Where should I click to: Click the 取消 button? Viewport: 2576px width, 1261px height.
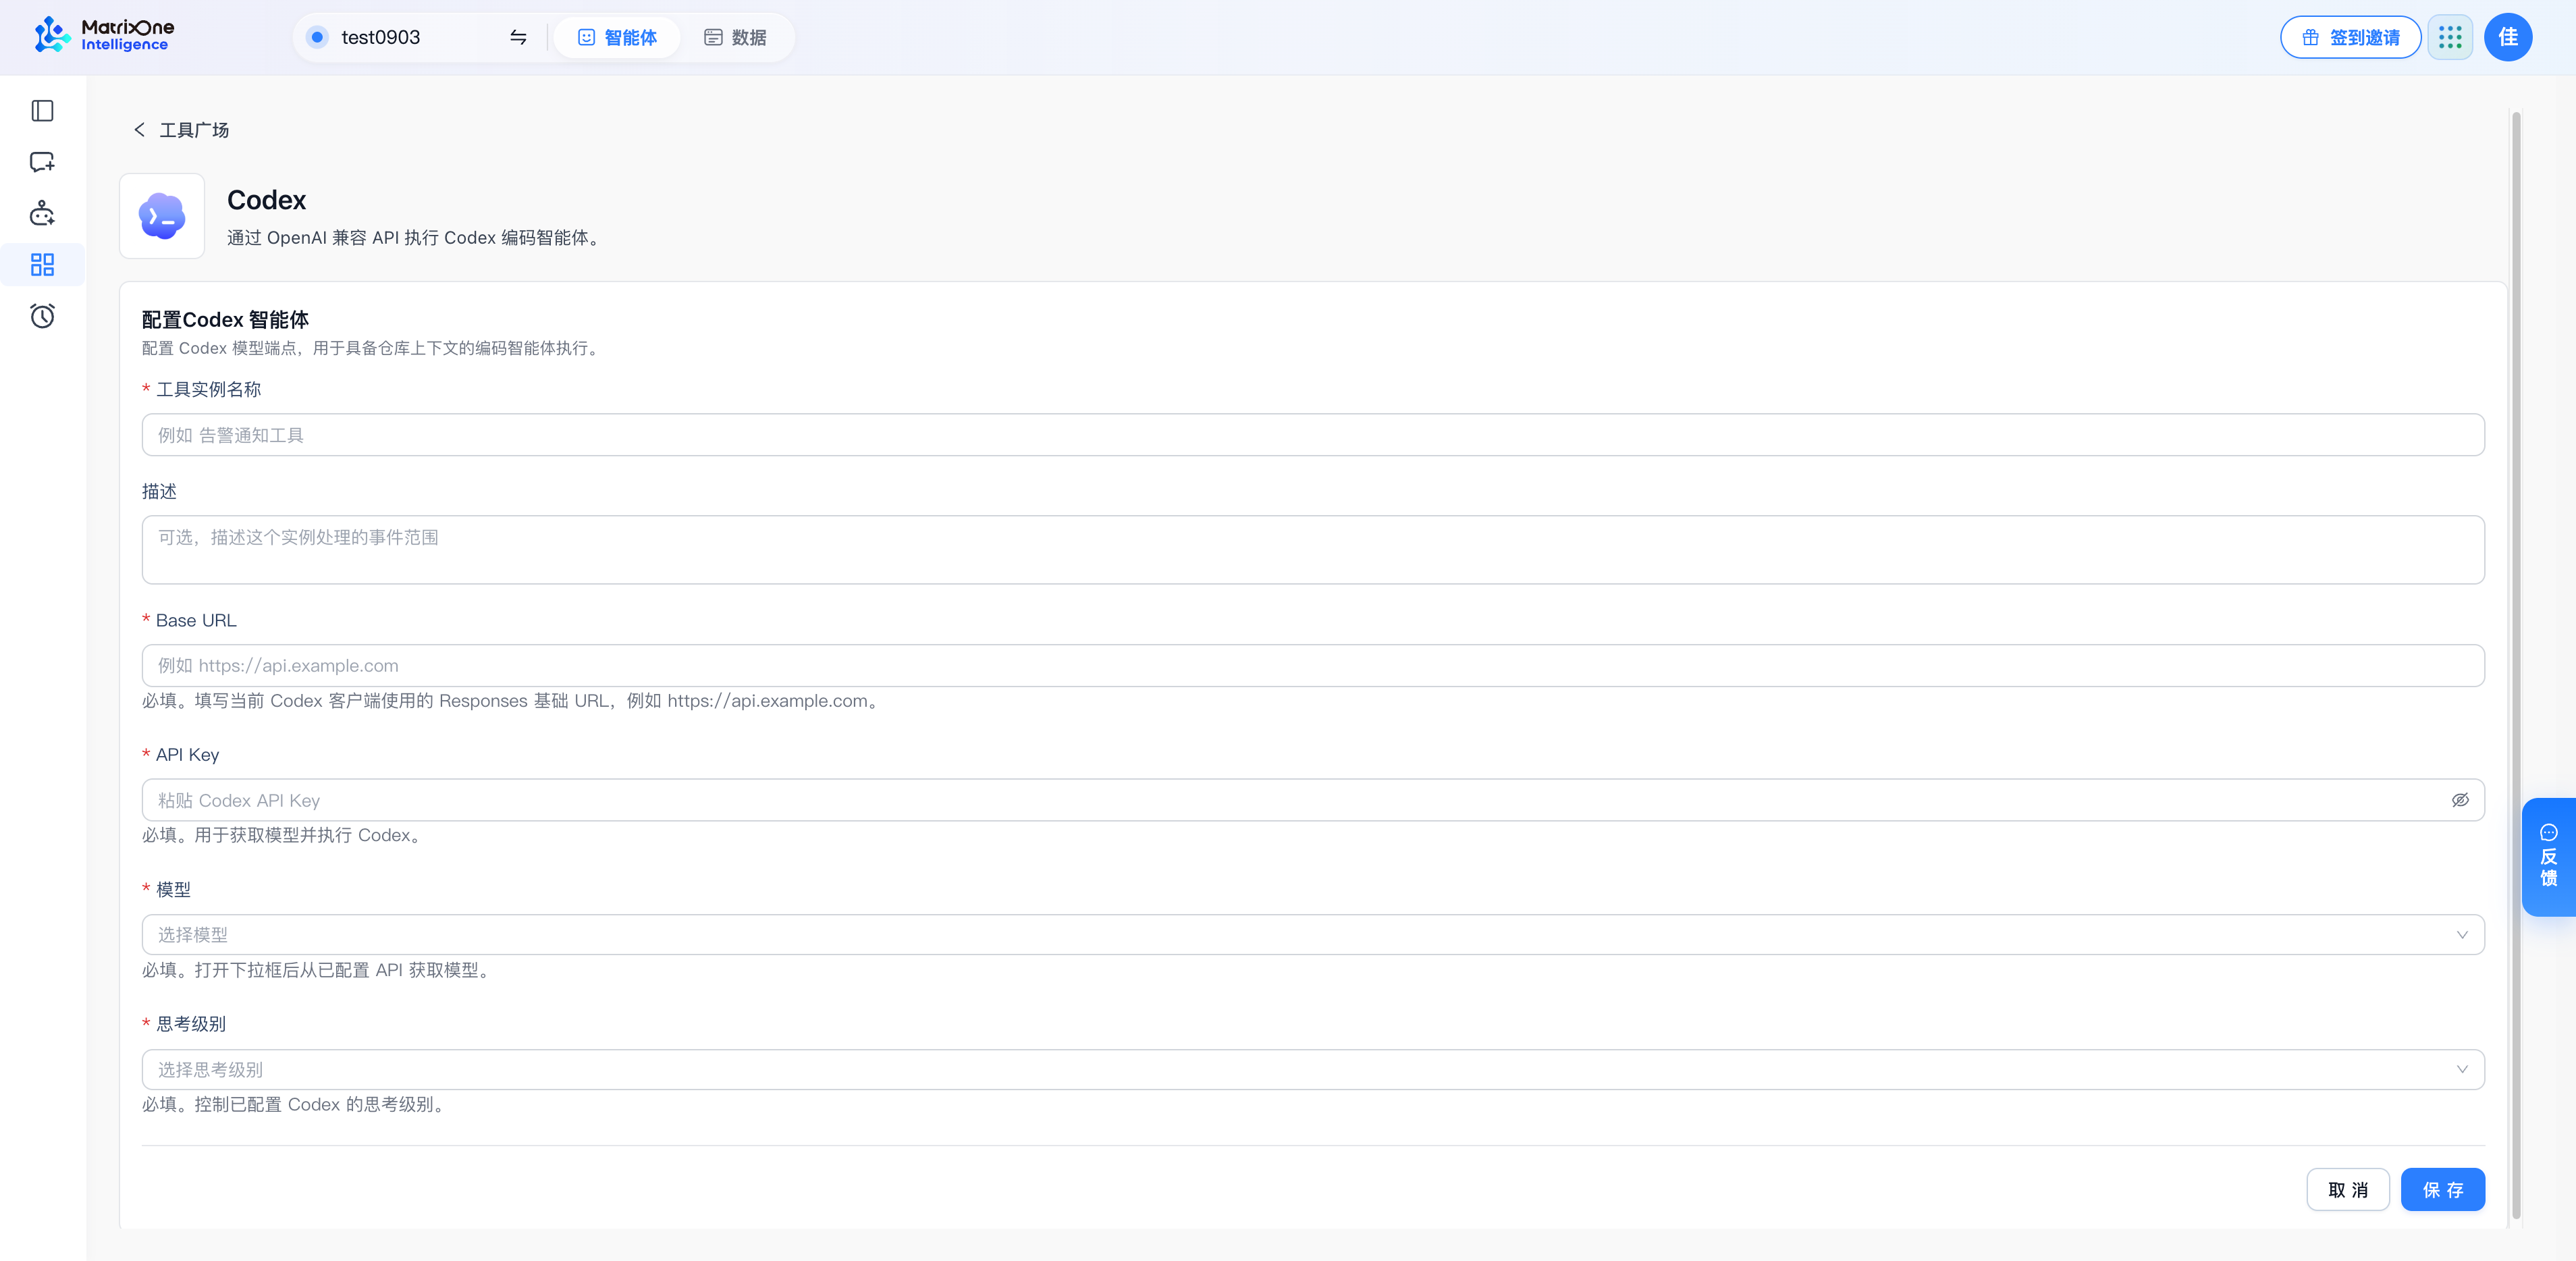[2348, 1190]
